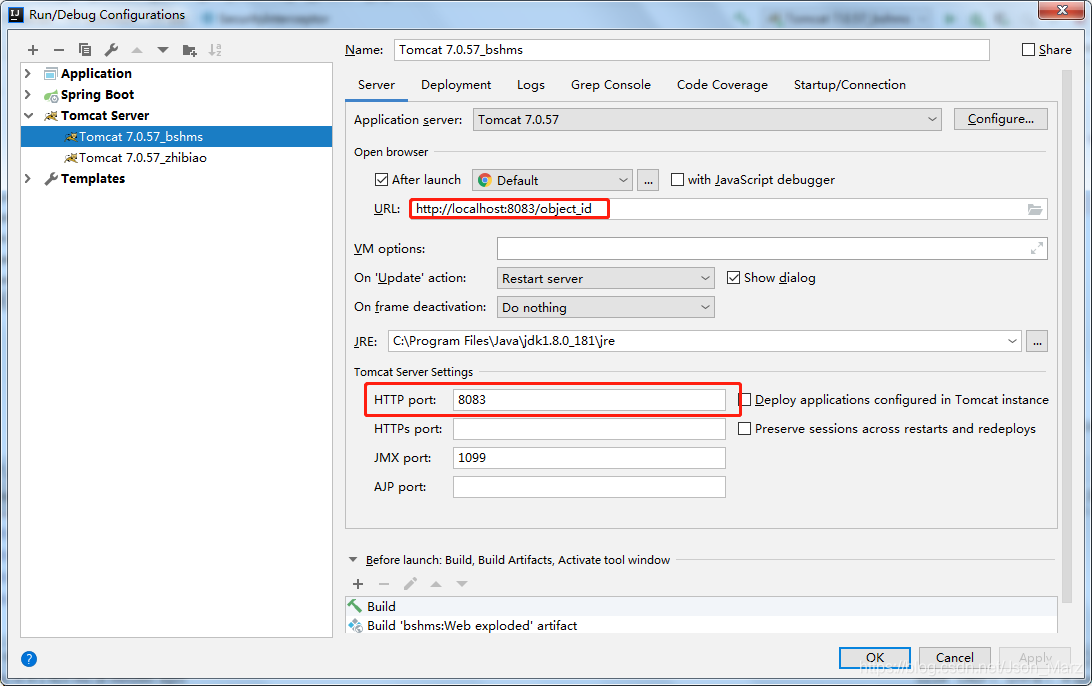The height and width of the screenshot is (686, 1092).
Task: Switch to the Deployment tab
Action: point(455,85)
